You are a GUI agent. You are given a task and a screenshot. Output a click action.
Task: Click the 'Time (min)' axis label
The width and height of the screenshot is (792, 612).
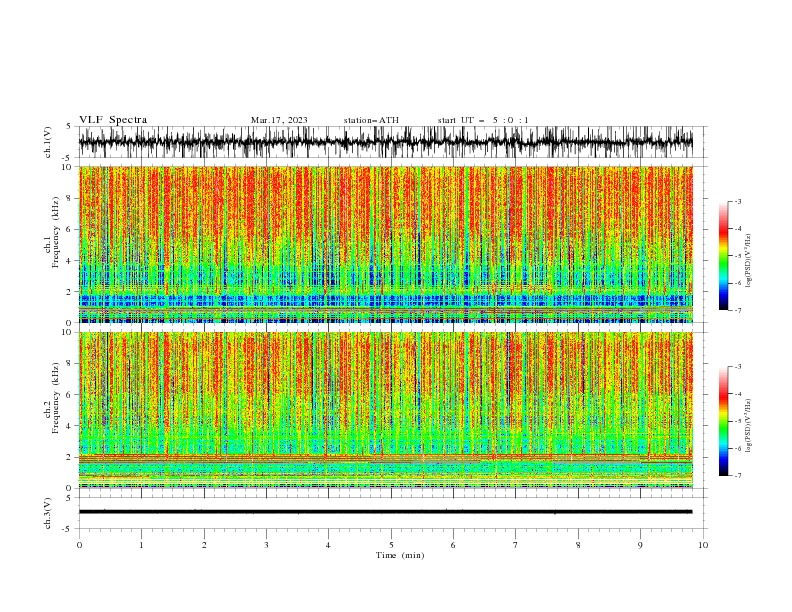[400, 555]
